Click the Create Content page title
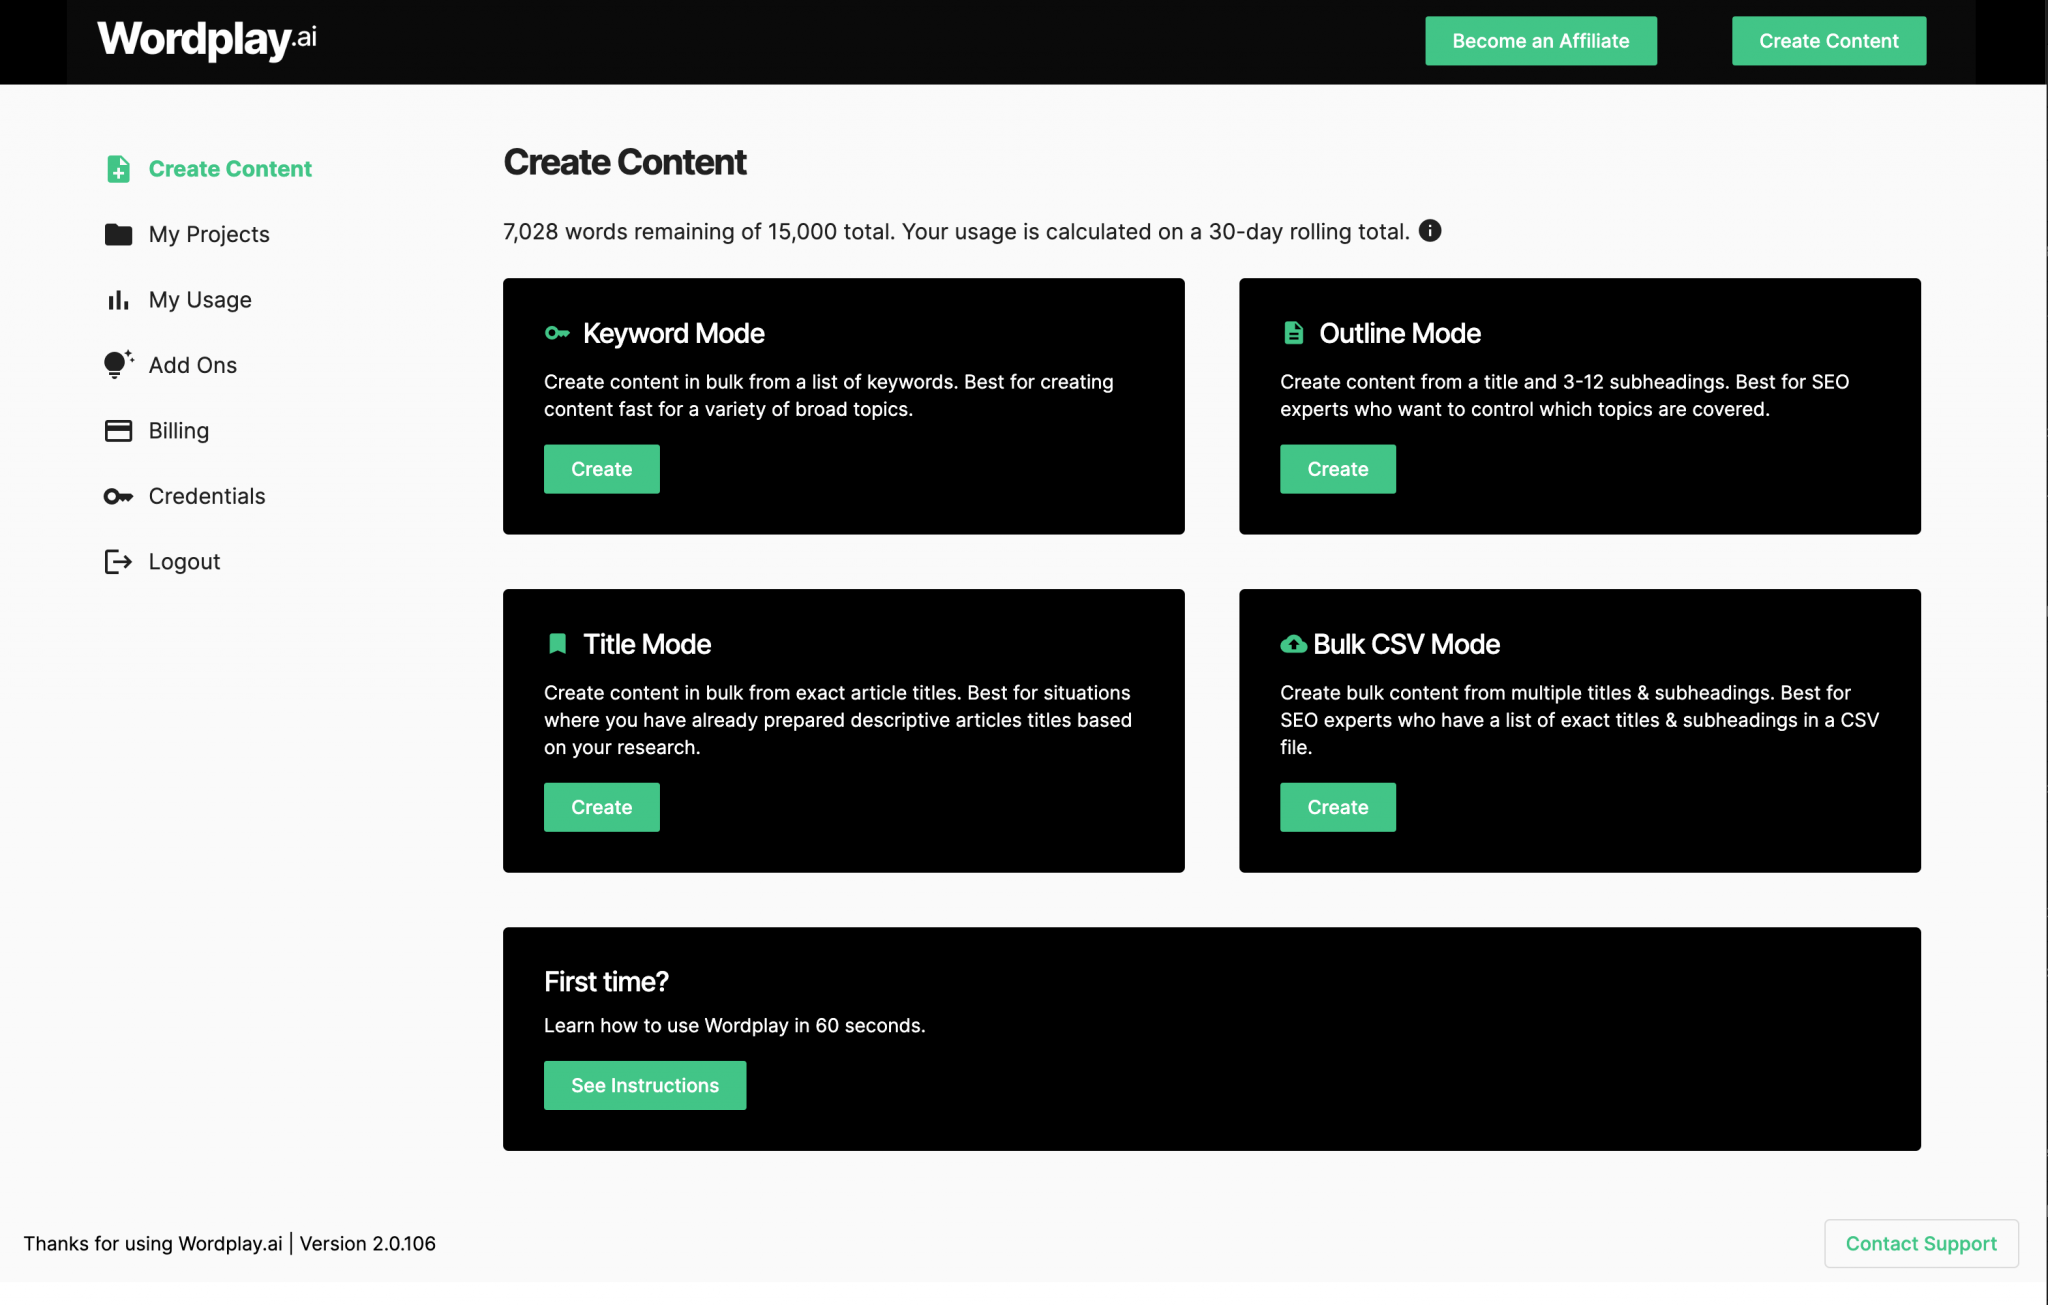Screen dimensions: 2048x1305 click(x=625, y=162)
